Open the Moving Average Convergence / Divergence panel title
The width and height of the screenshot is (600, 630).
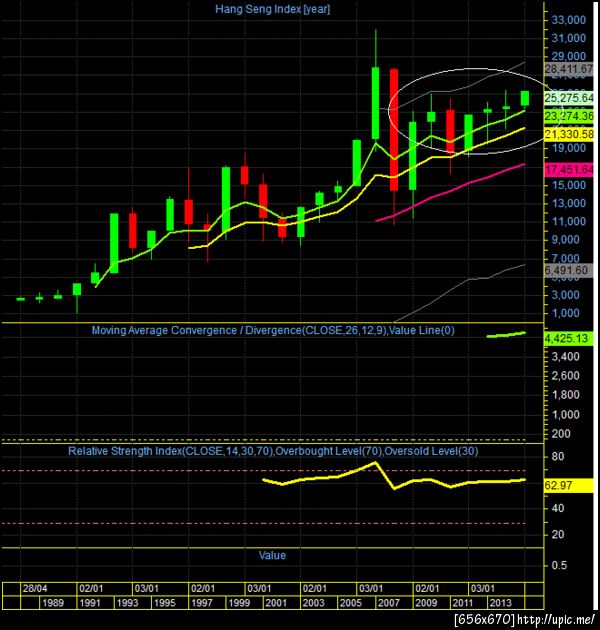click(x=273, y=330)
